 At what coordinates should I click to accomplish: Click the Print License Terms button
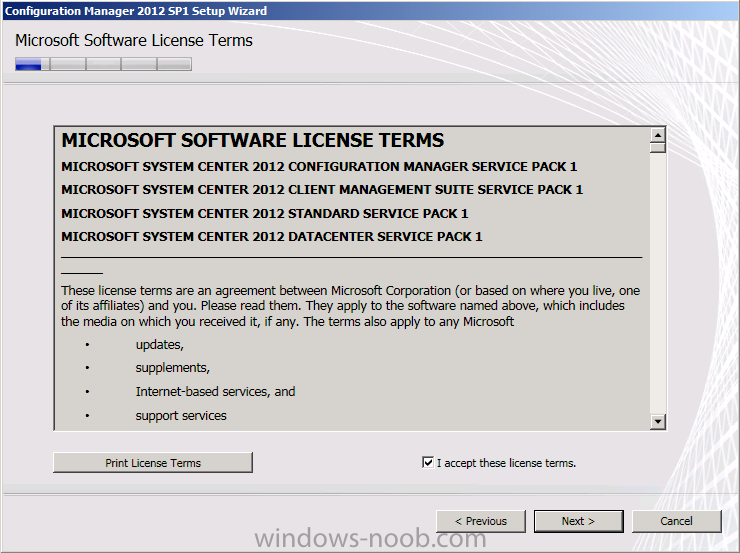click(x=153, y=462)
